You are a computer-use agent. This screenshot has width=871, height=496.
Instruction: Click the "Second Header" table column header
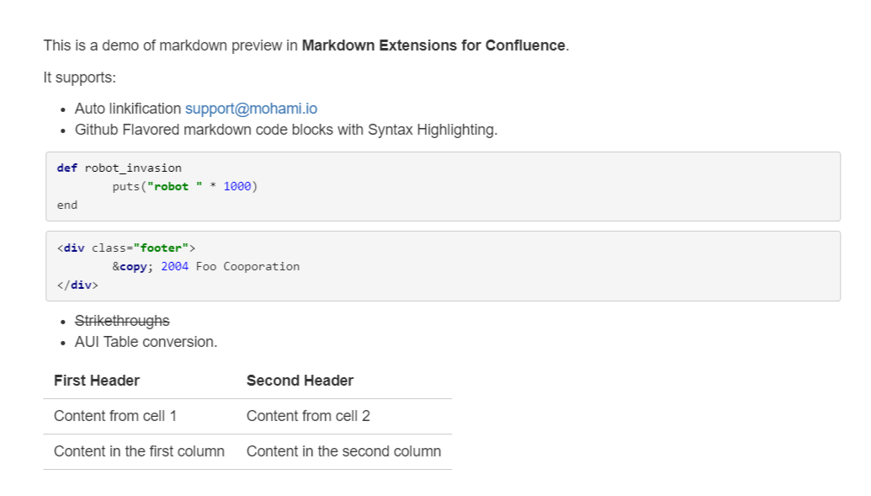(300, 380)
